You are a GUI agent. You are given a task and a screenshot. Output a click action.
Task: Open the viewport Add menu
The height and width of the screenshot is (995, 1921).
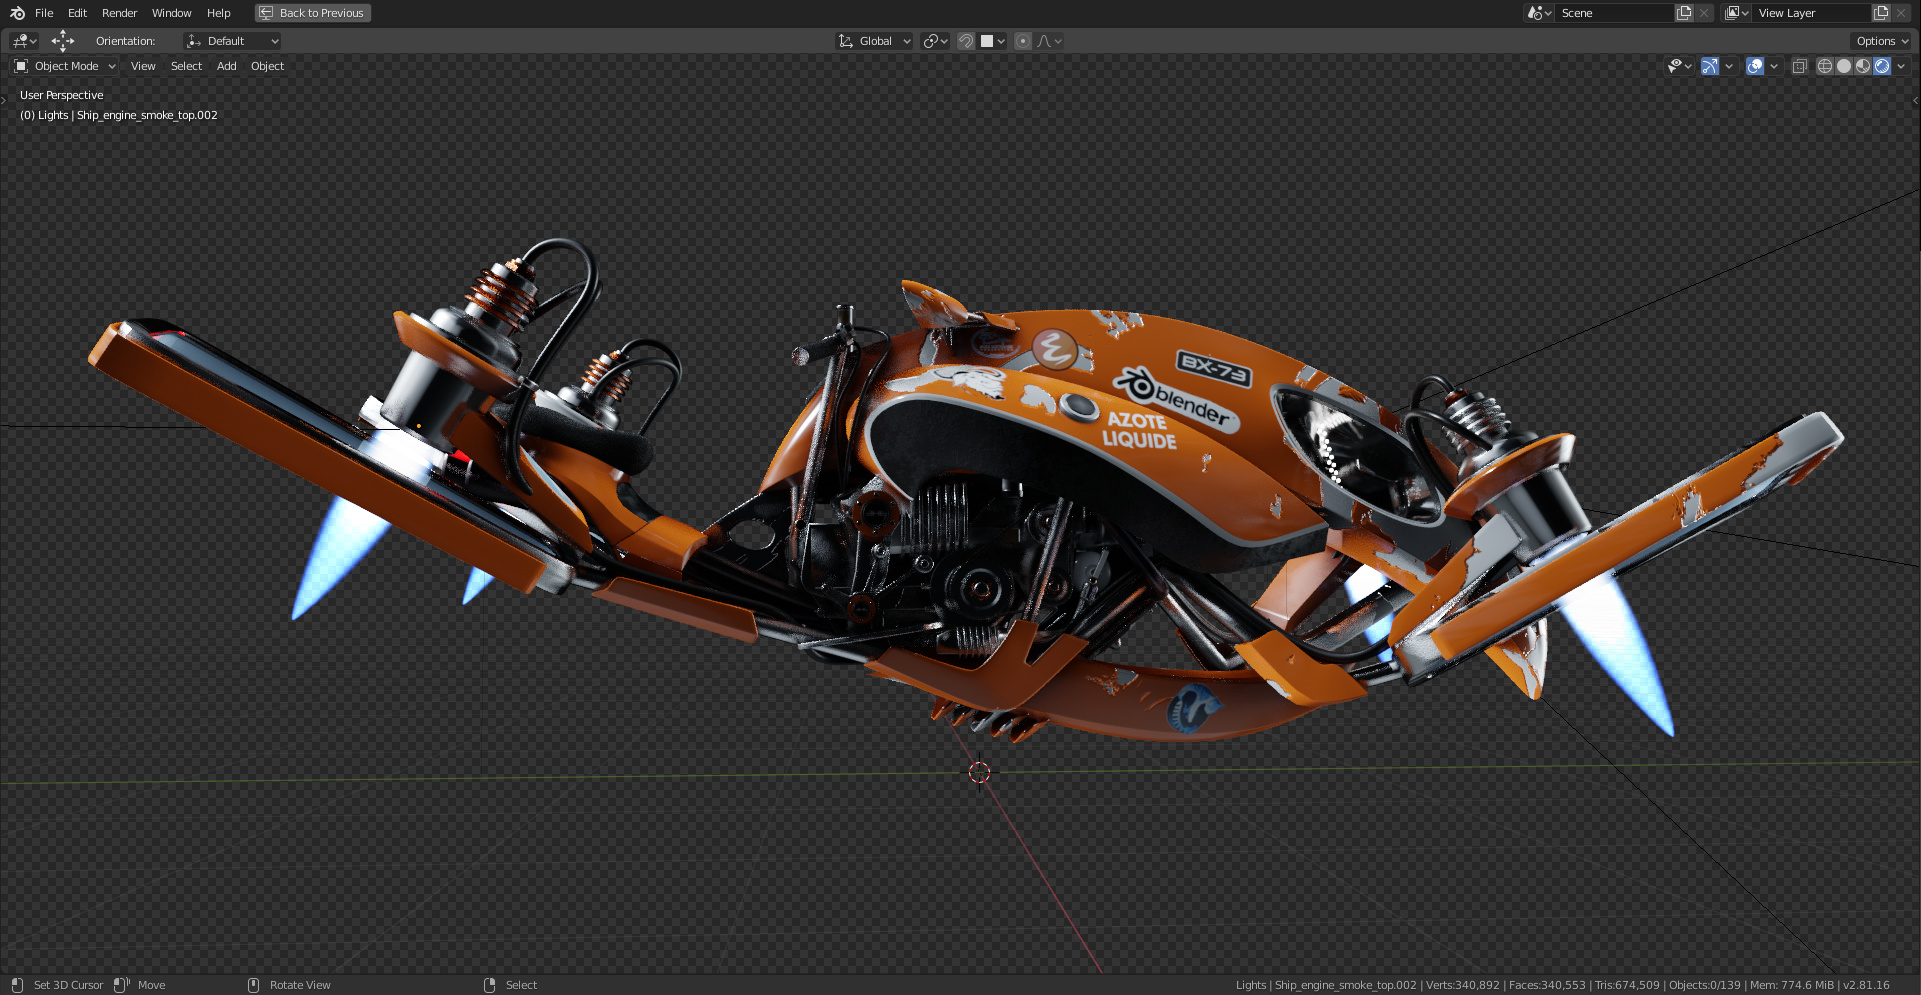pos(227,66)
